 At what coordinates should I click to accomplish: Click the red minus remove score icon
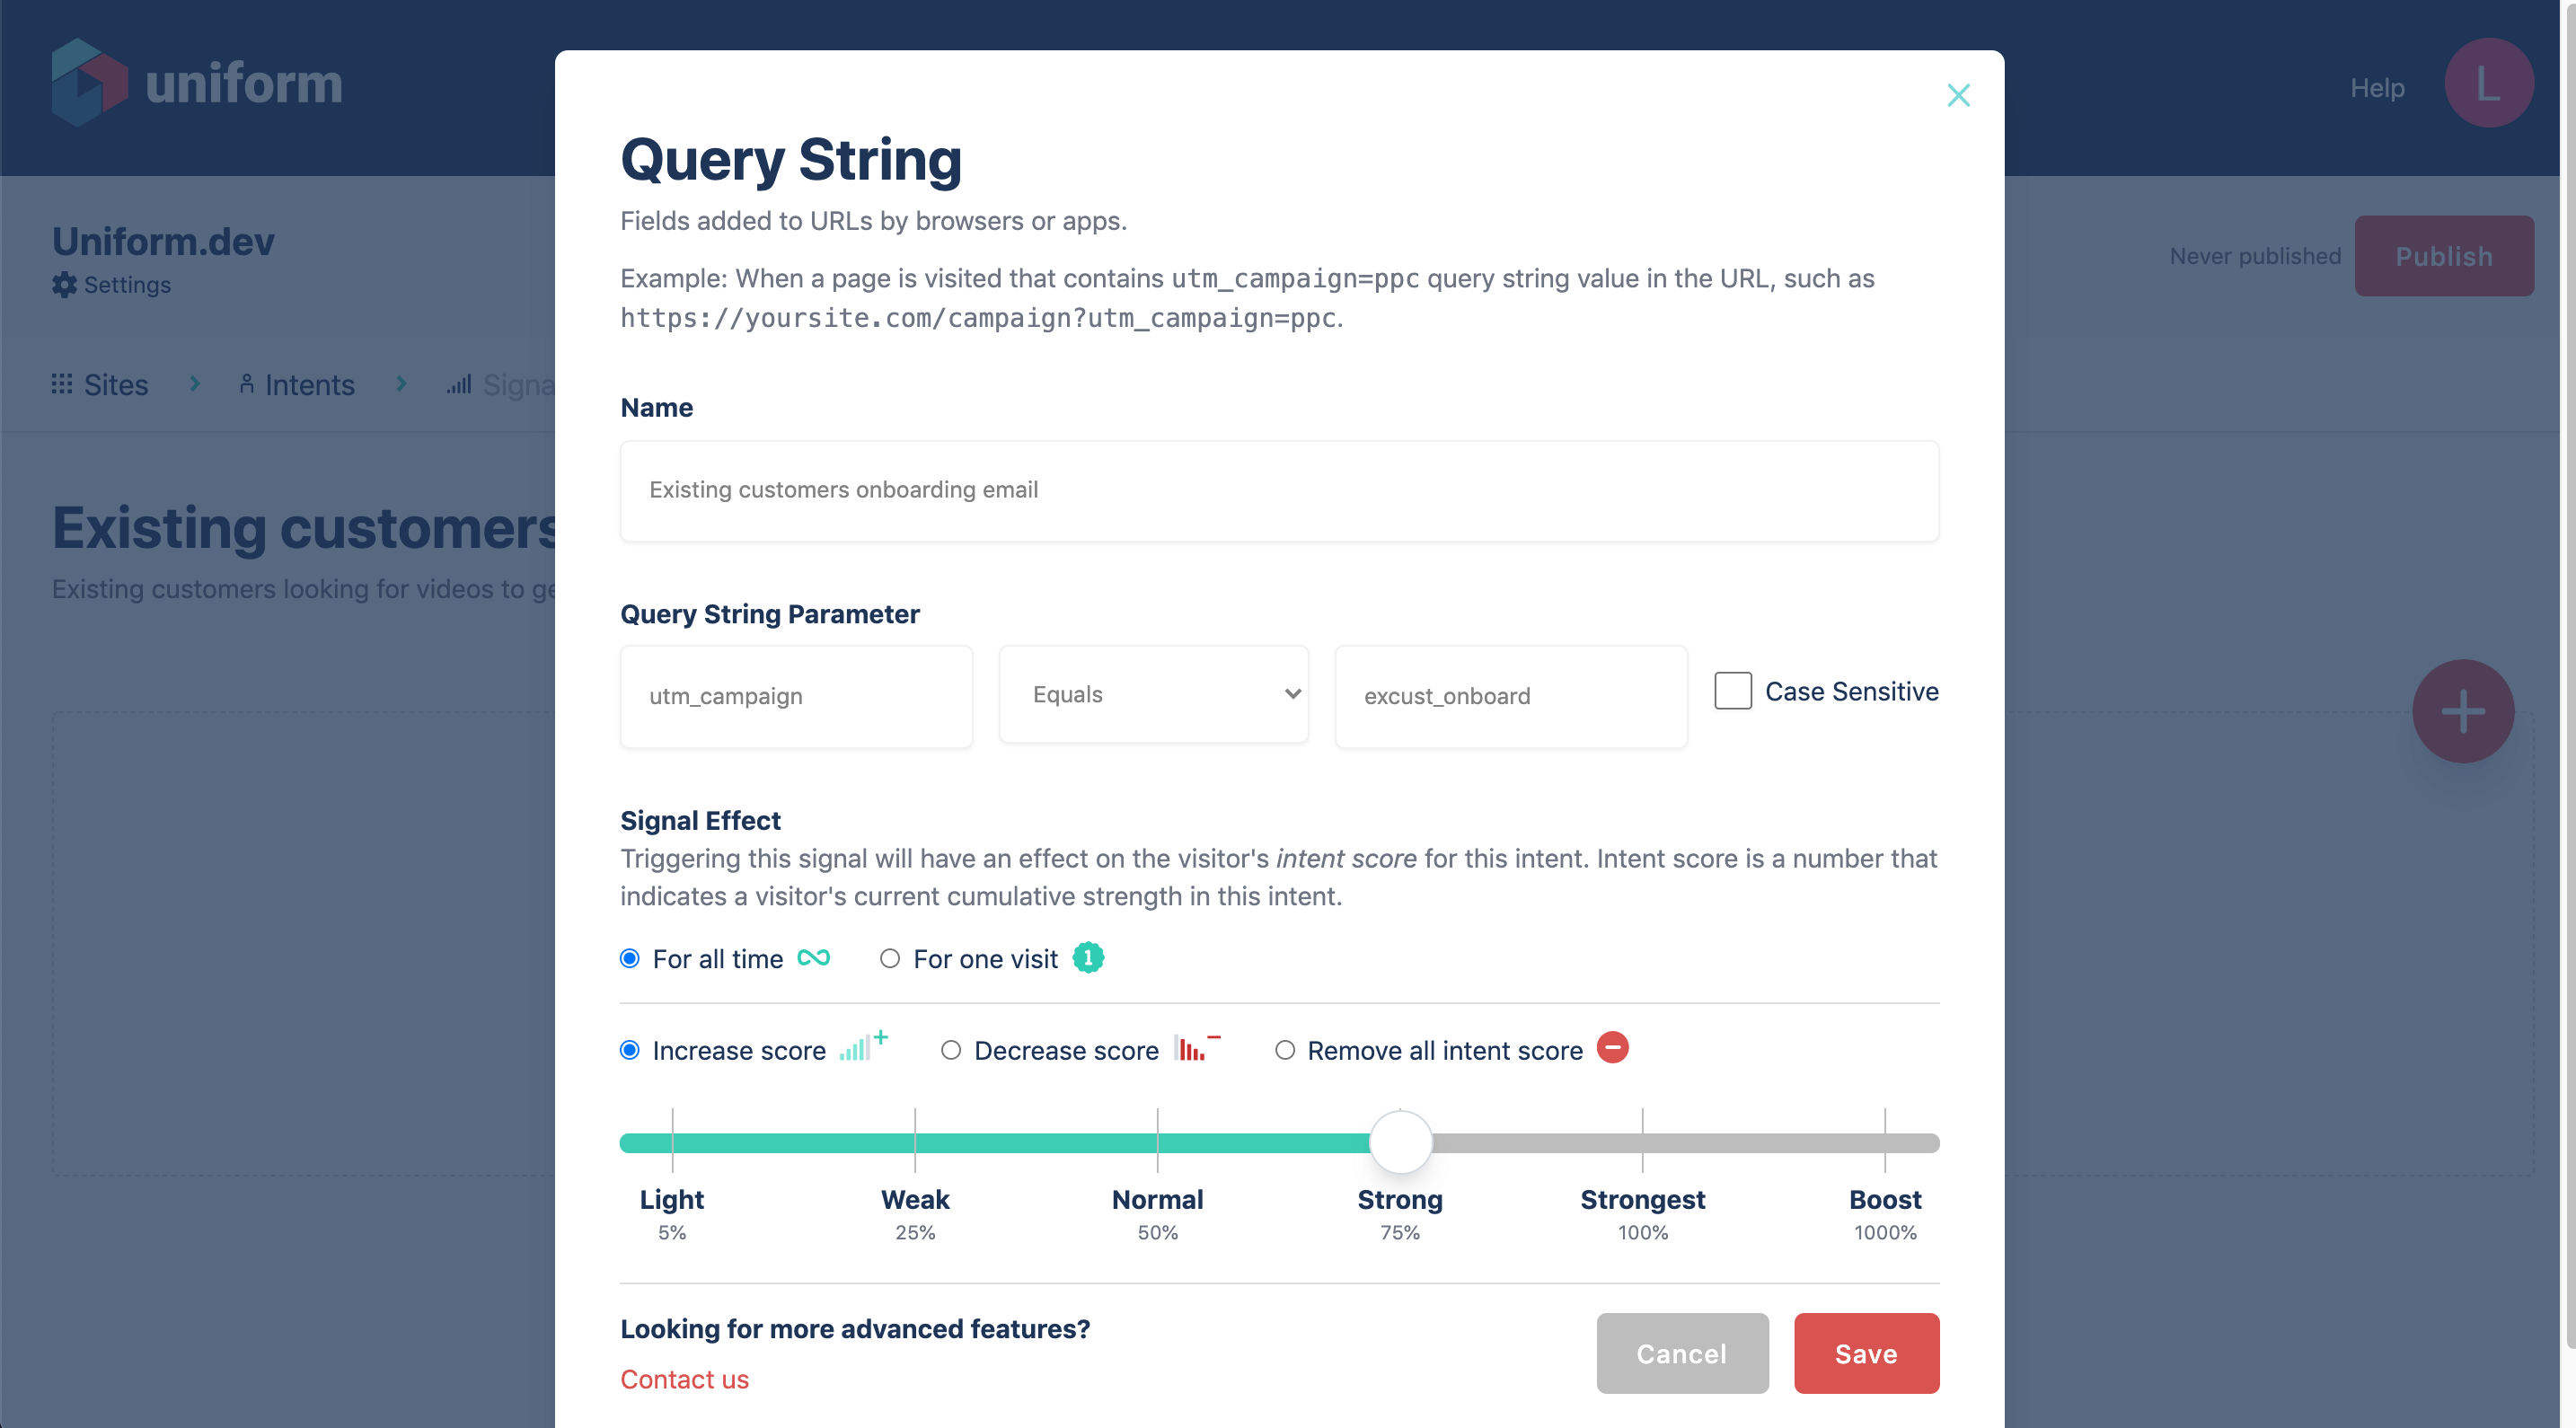1612,1048
